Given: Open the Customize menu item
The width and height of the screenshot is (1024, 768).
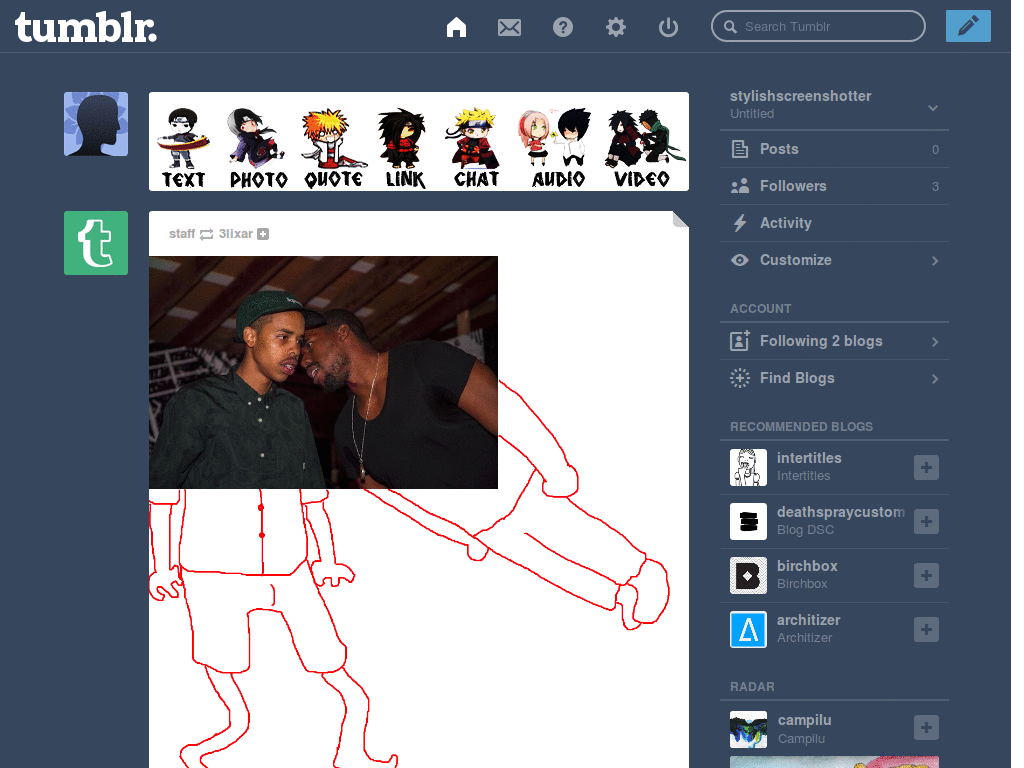Looking at the screenshot, I should click(x=835, y=260).
